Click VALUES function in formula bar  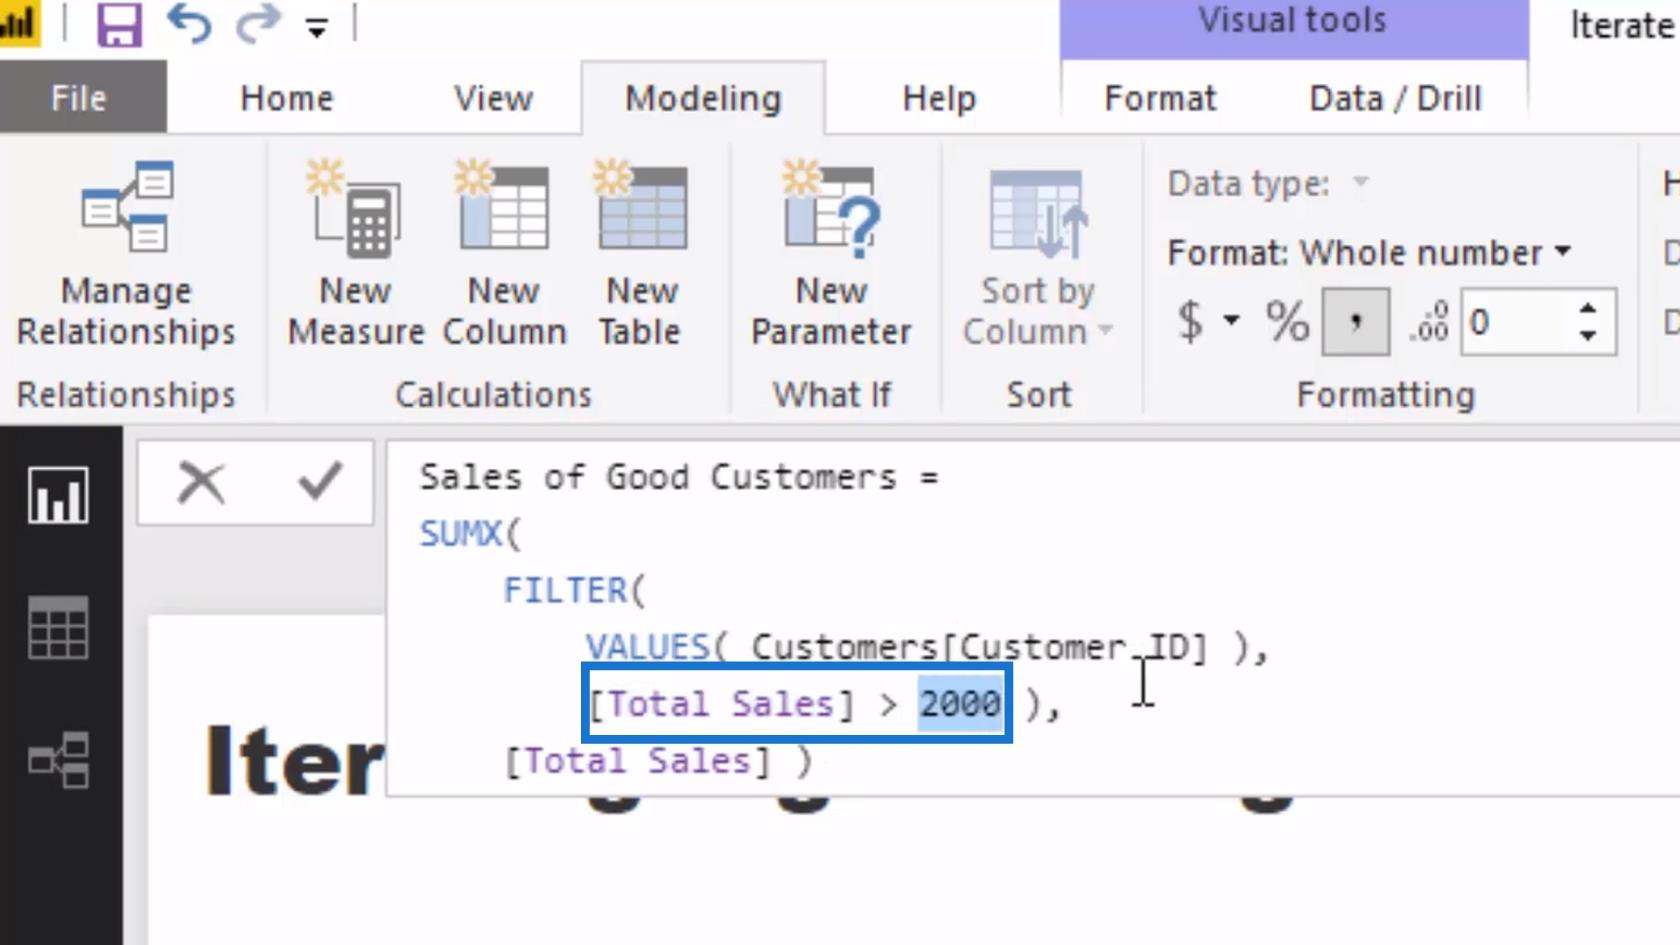tap(647, 648)
